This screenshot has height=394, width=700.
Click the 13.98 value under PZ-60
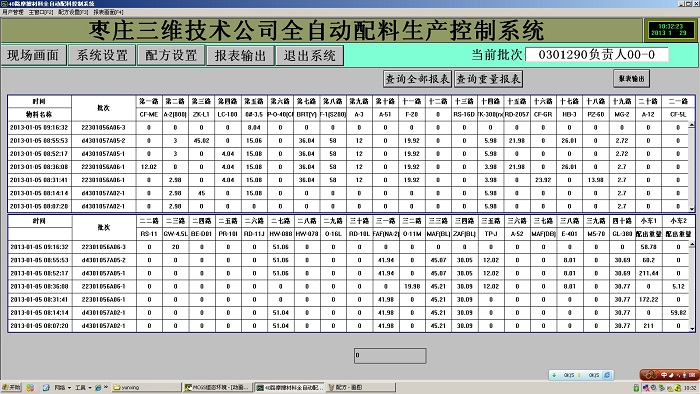click(x=596, y=180)
